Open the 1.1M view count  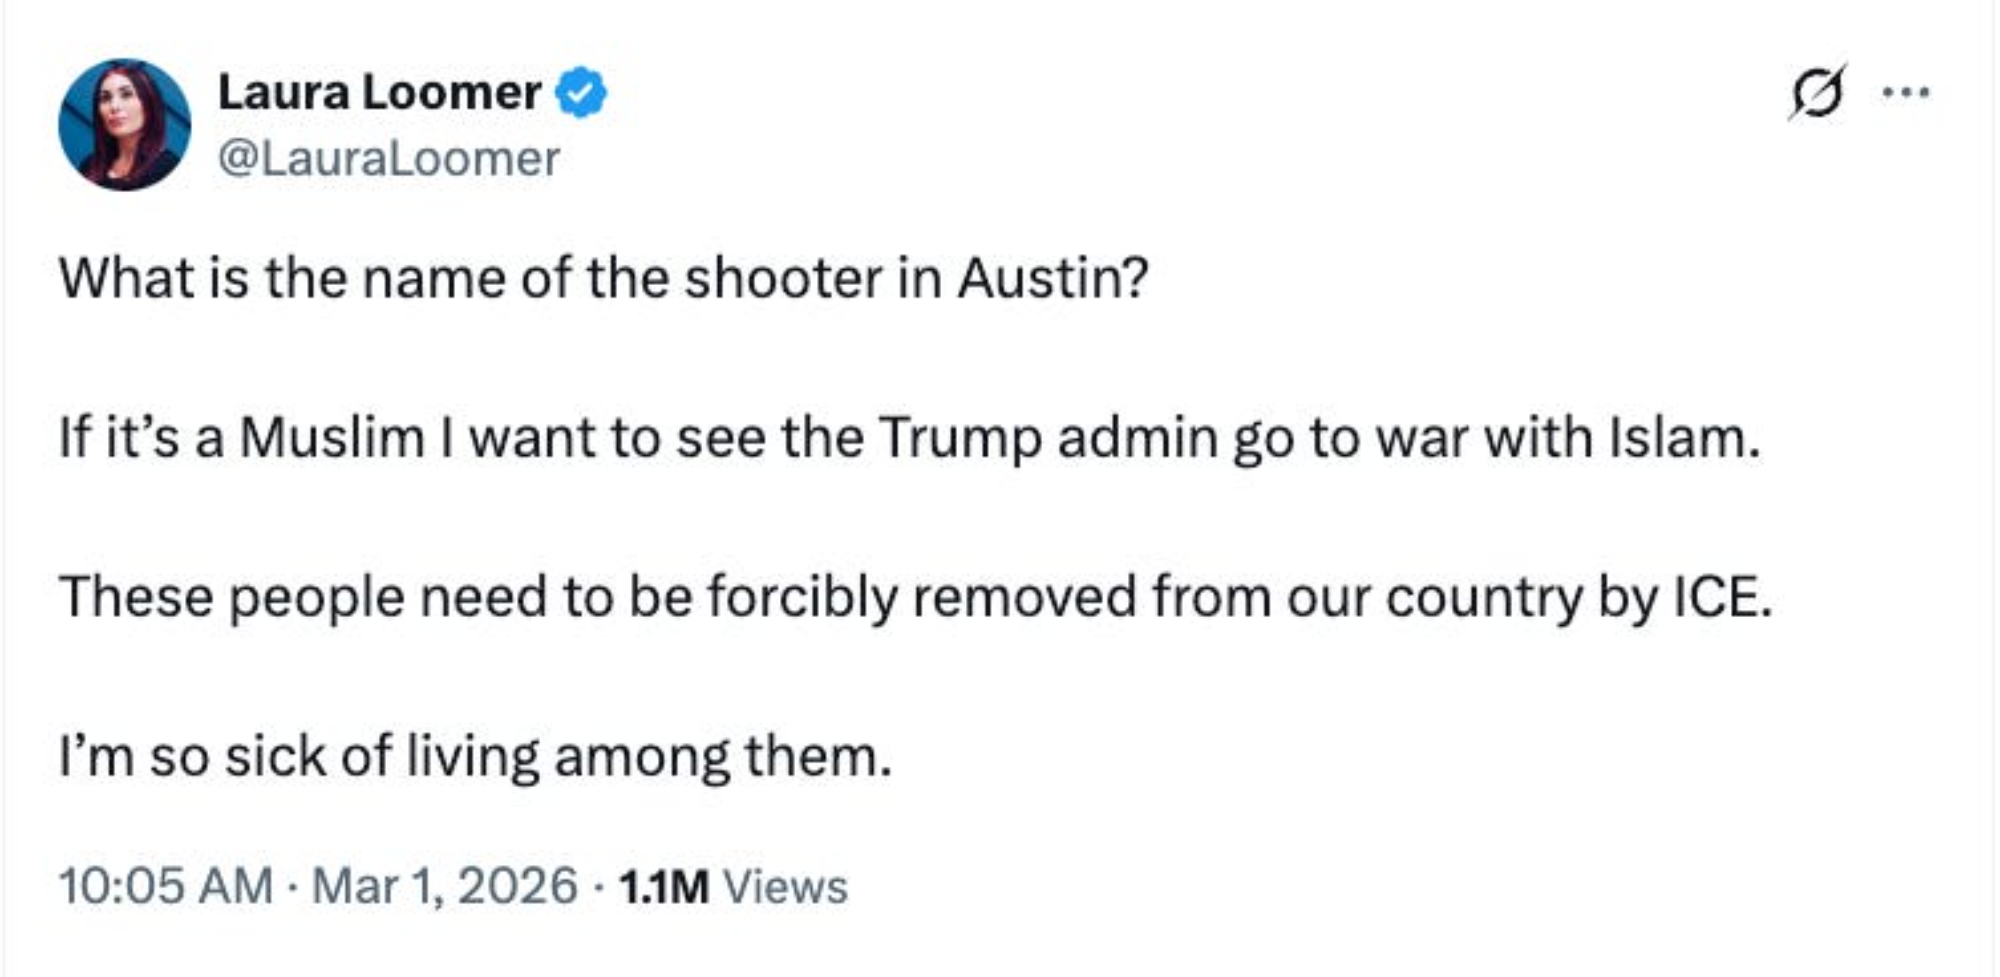[x=663, y=886]
